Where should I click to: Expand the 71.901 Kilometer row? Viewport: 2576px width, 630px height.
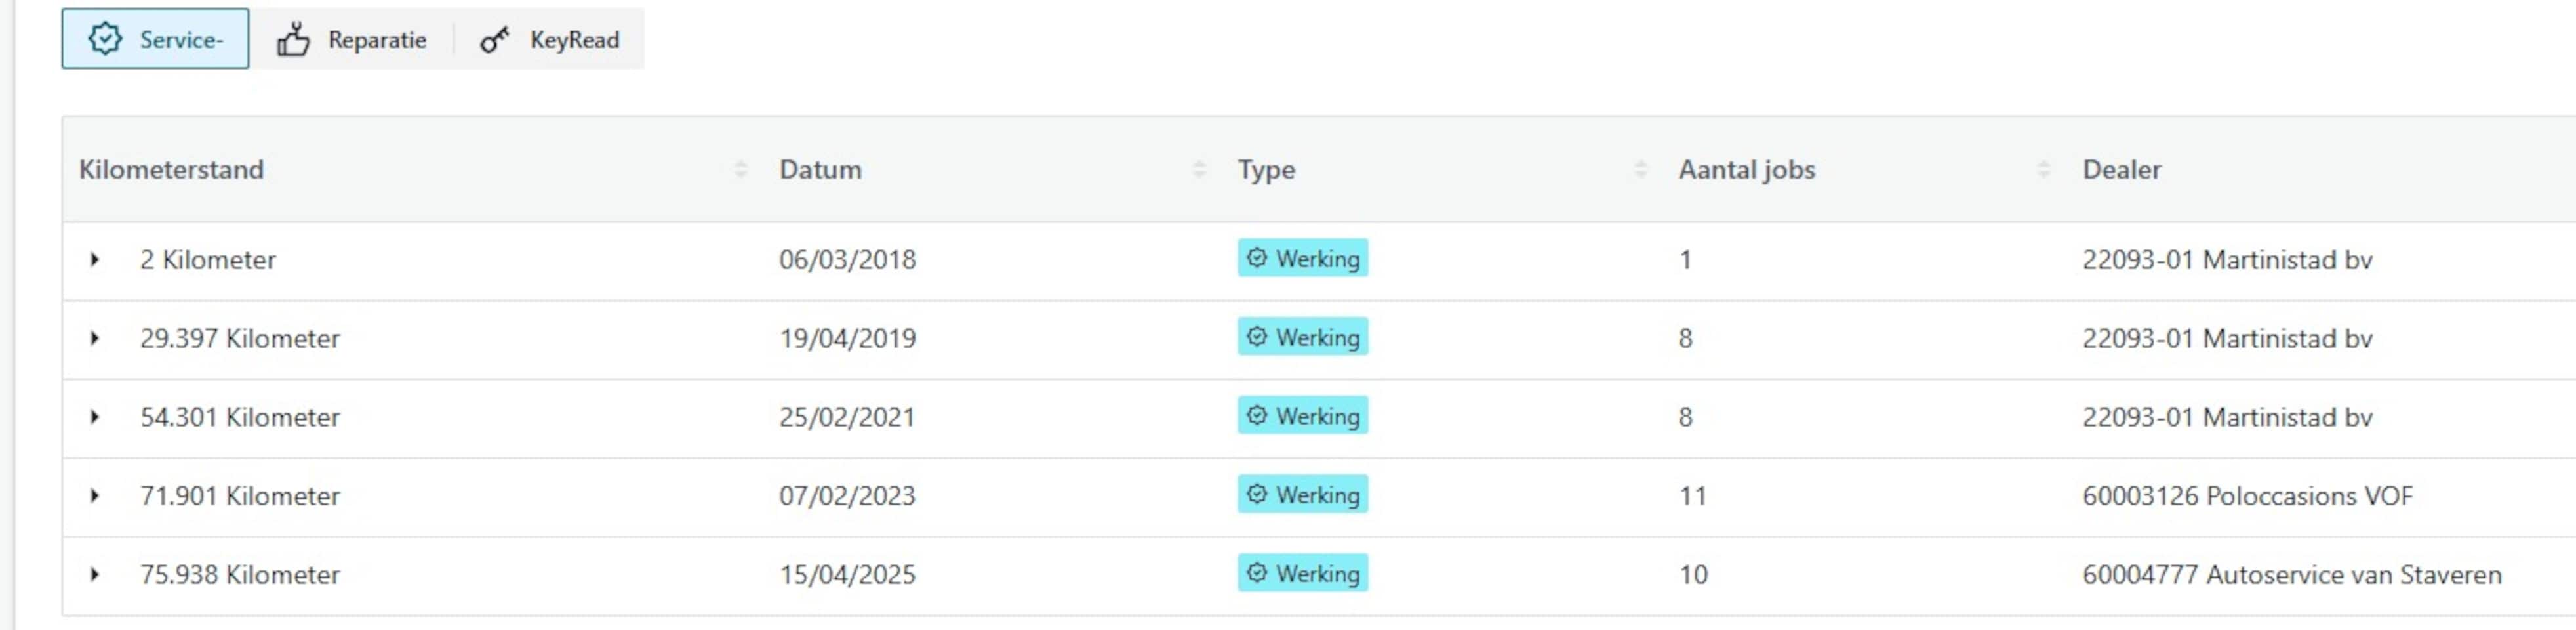click(x=94, y=496)
